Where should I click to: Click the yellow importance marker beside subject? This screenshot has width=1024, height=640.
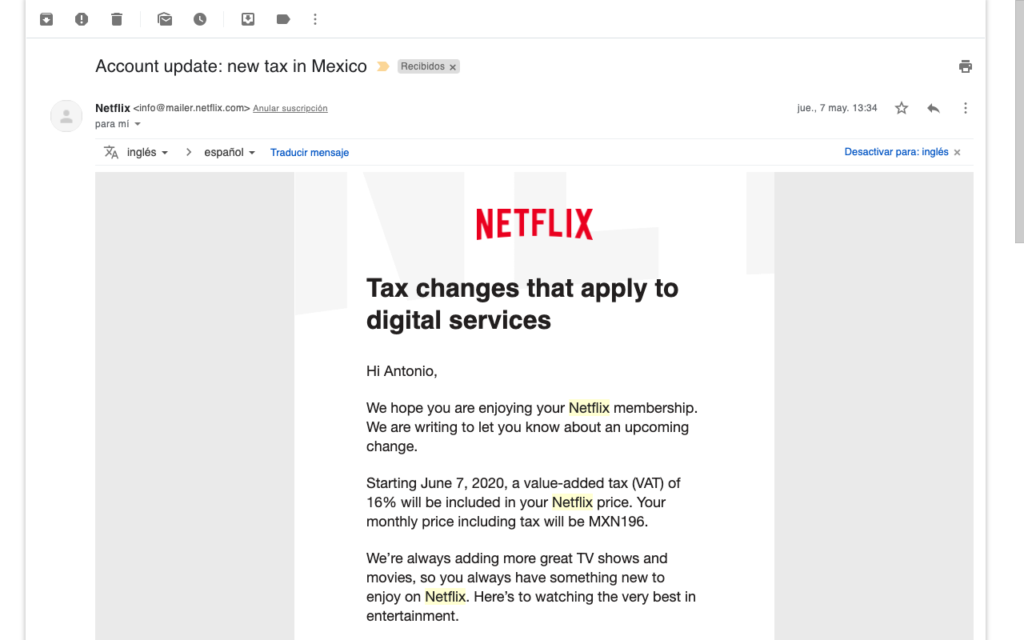pyautogui.click(x=383, y=67)
